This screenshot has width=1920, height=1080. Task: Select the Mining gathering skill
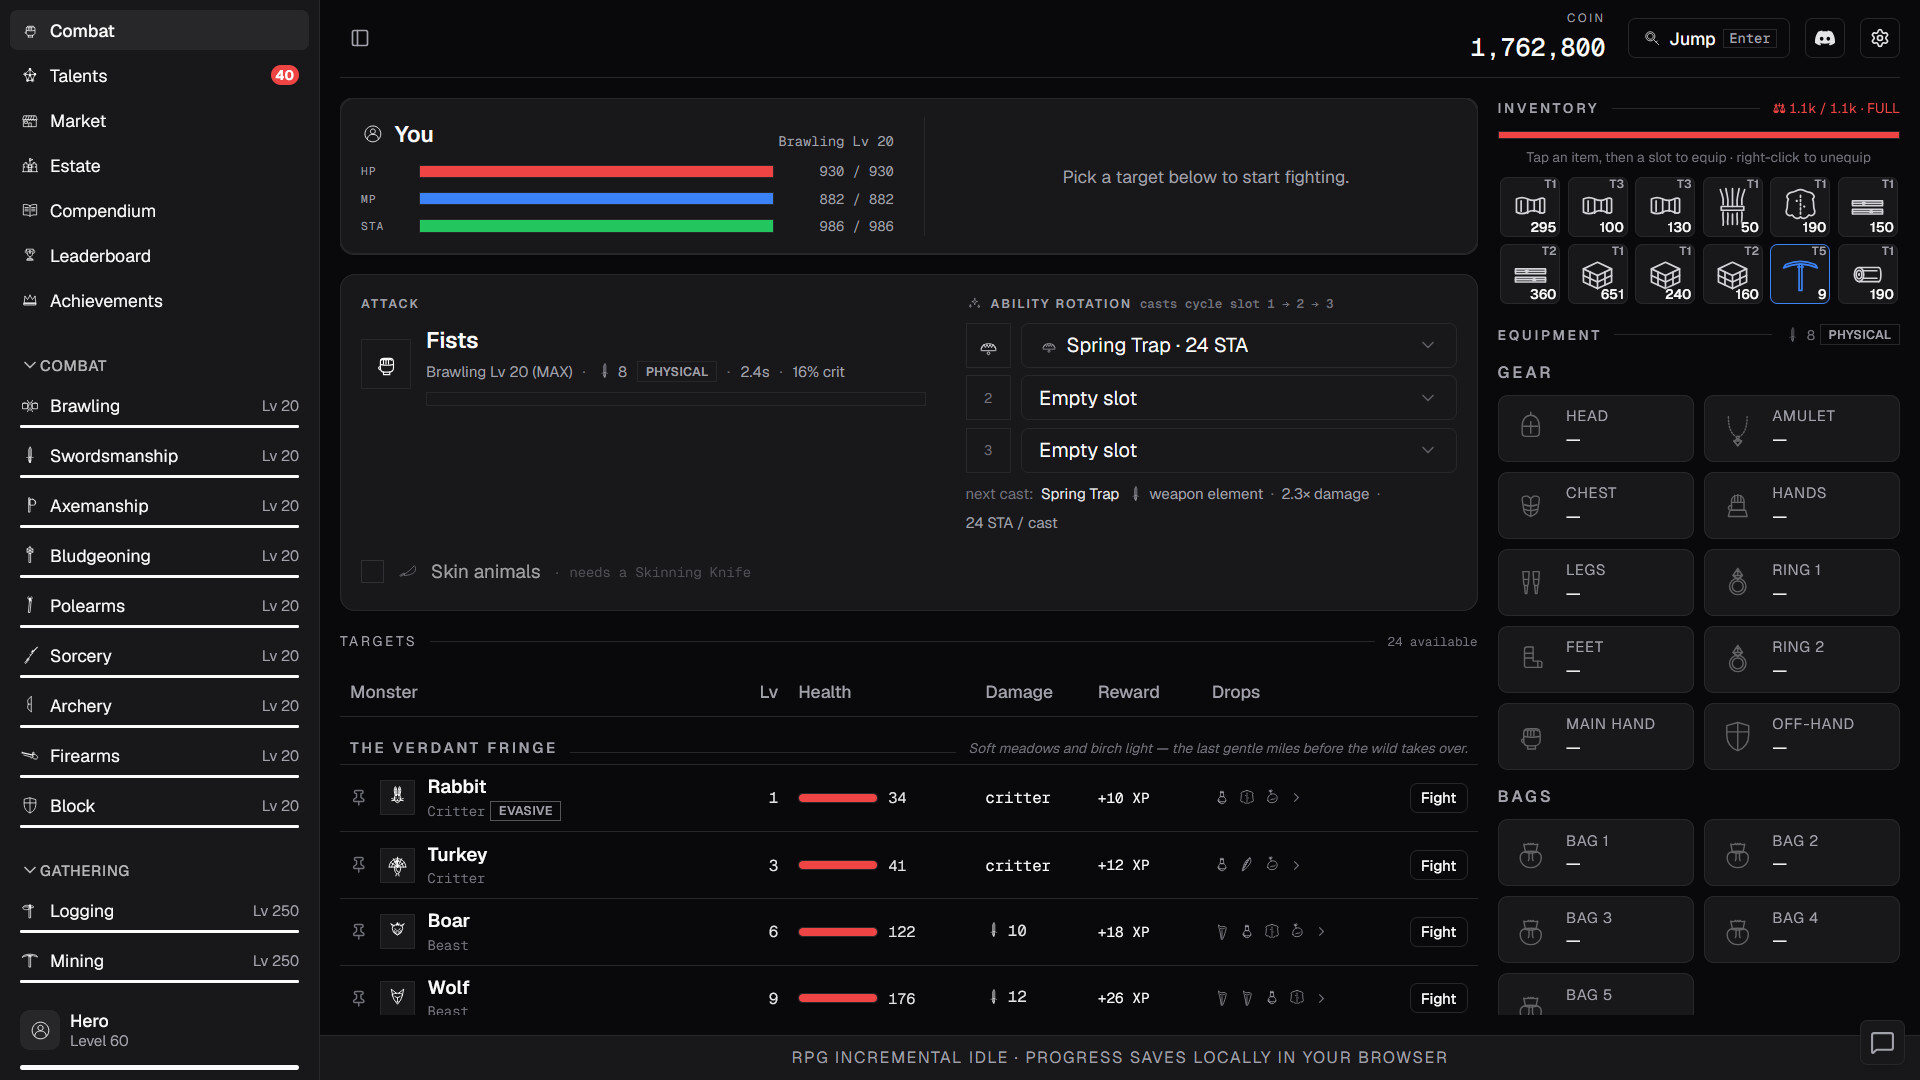160,961
